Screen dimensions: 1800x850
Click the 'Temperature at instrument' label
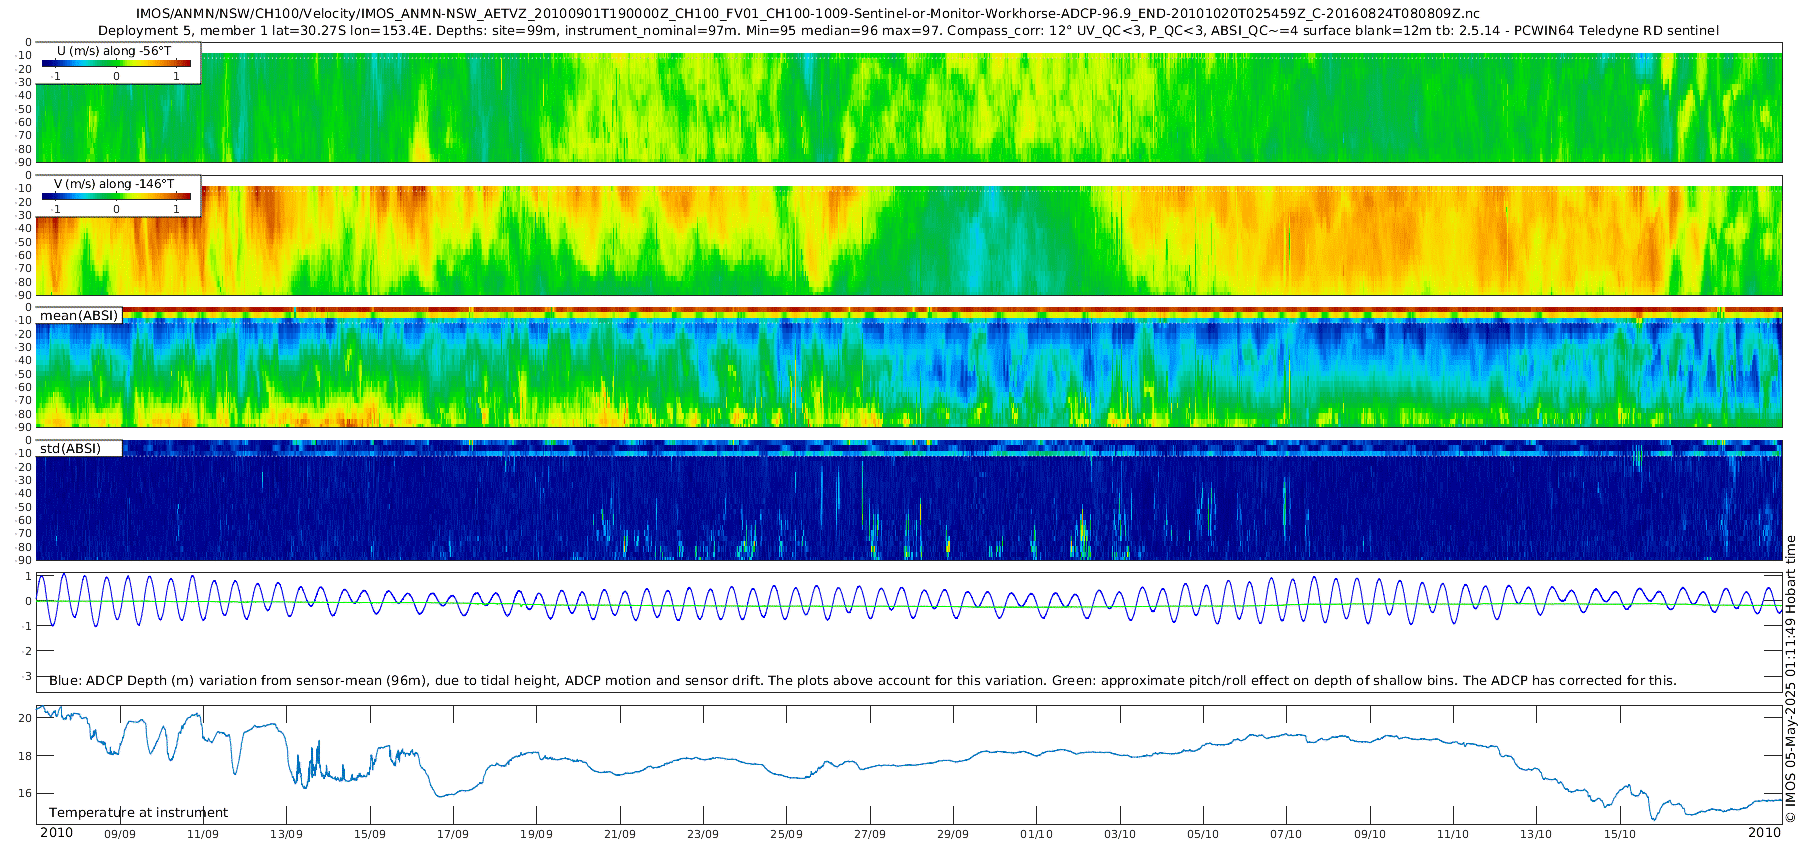(138, 813)
